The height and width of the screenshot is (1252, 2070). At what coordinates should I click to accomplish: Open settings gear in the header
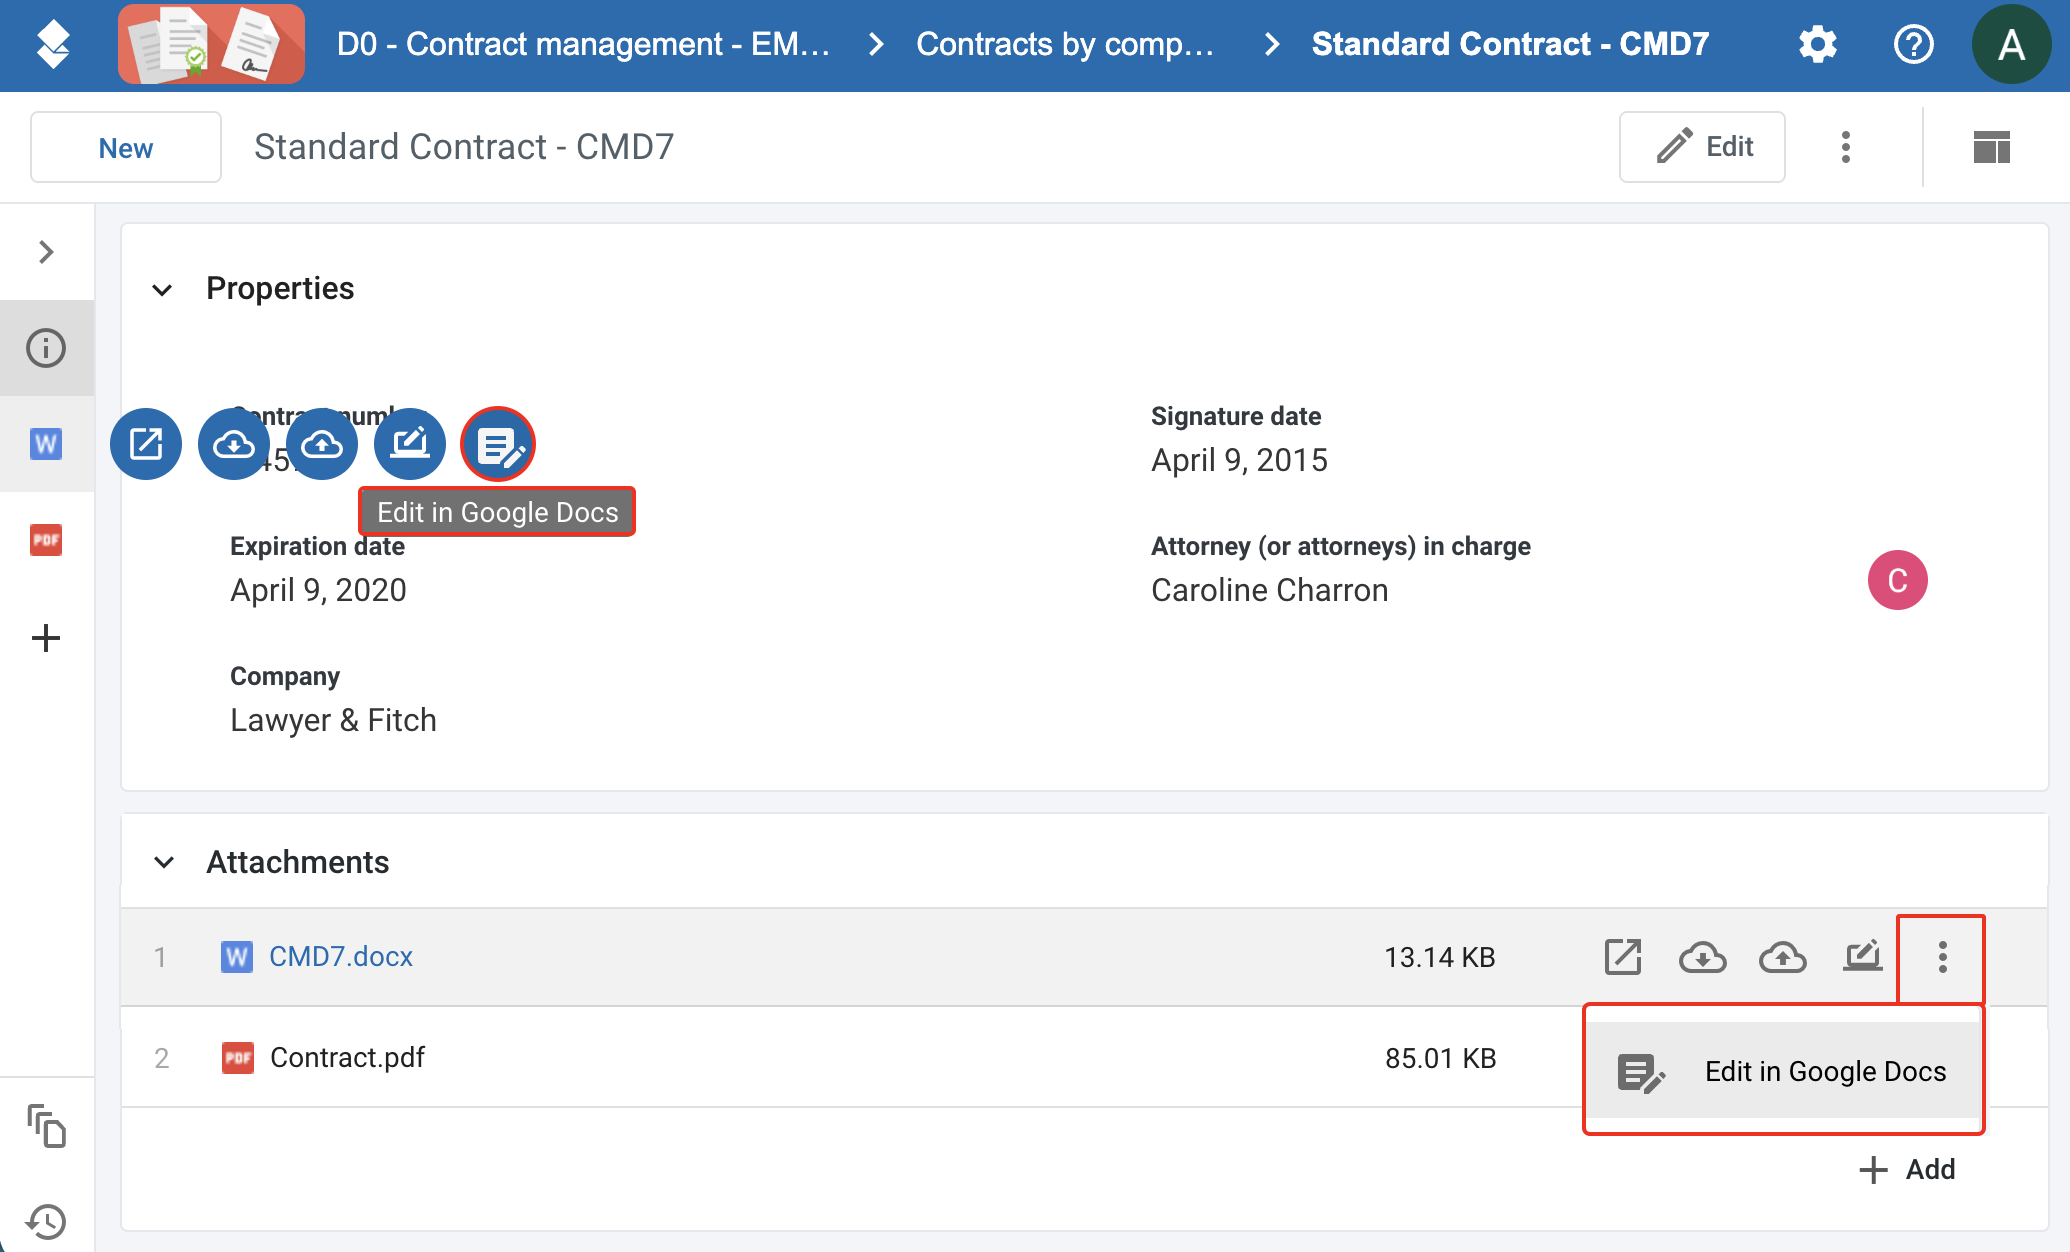tap(1817, 45)
